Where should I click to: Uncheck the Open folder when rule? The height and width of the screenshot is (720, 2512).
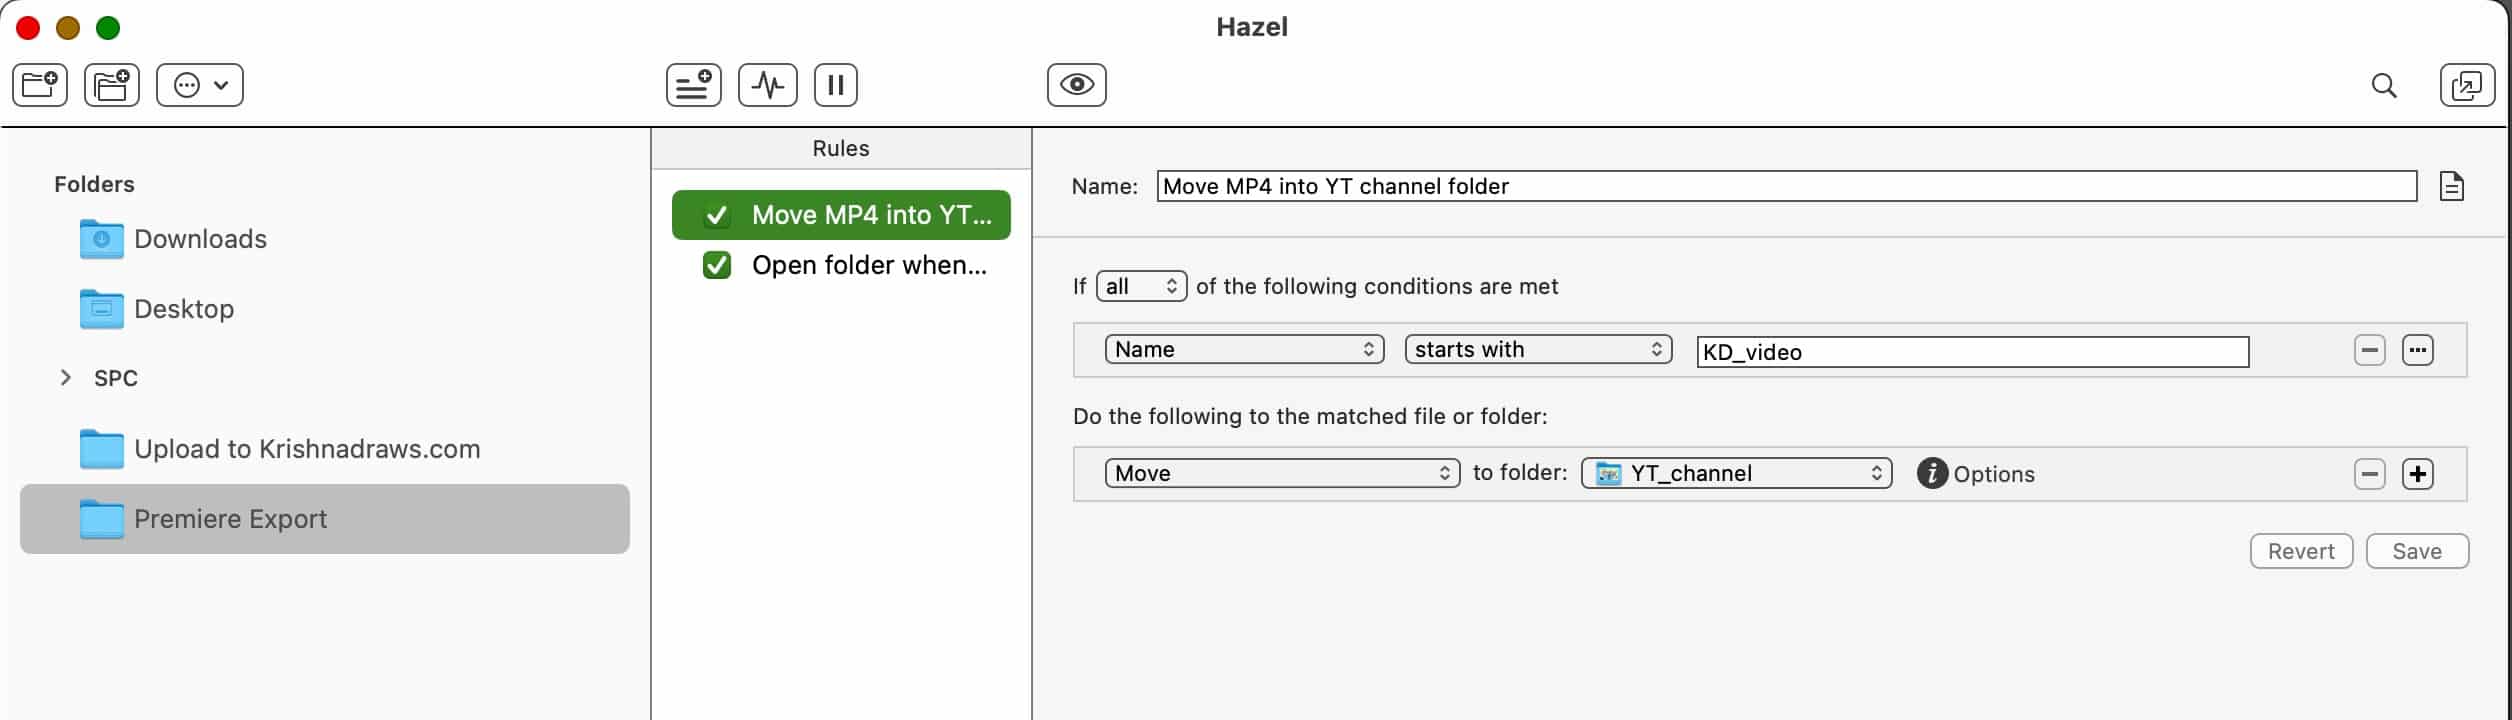click(x=717, y=265)
